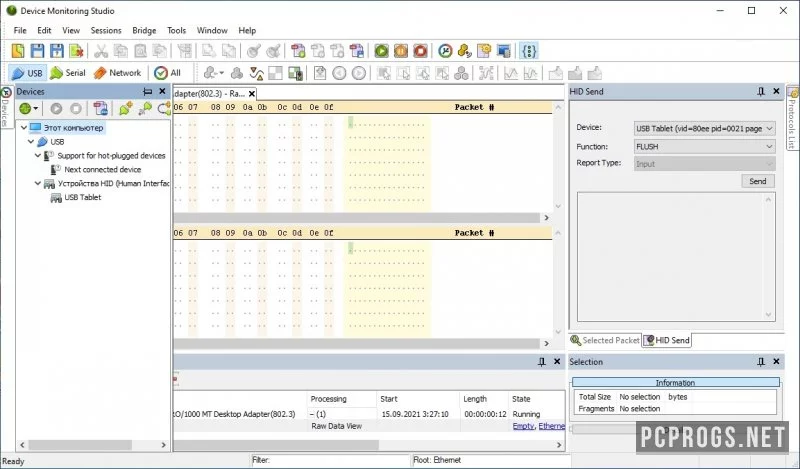Open the Protocols List side tab
800x469 pixels.
[x=792, y=118]
